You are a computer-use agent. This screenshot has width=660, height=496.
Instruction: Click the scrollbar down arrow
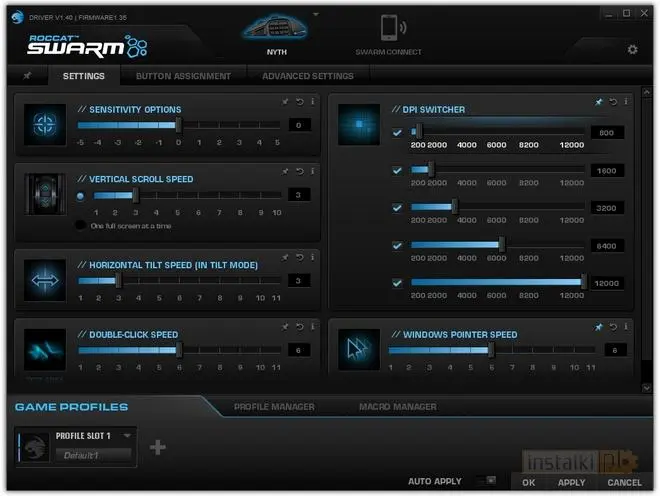[647, 388]
